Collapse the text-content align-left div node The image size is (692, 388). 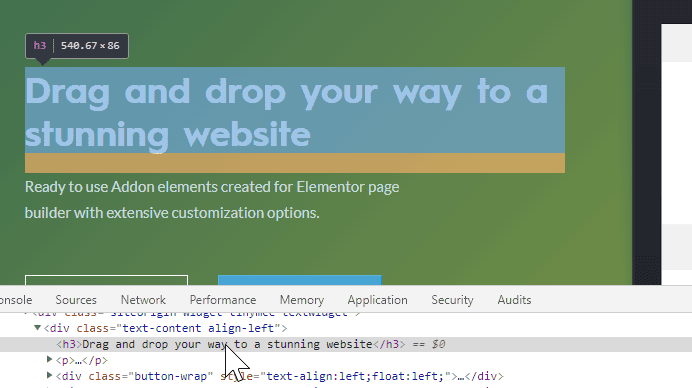[x=38, y=328]
